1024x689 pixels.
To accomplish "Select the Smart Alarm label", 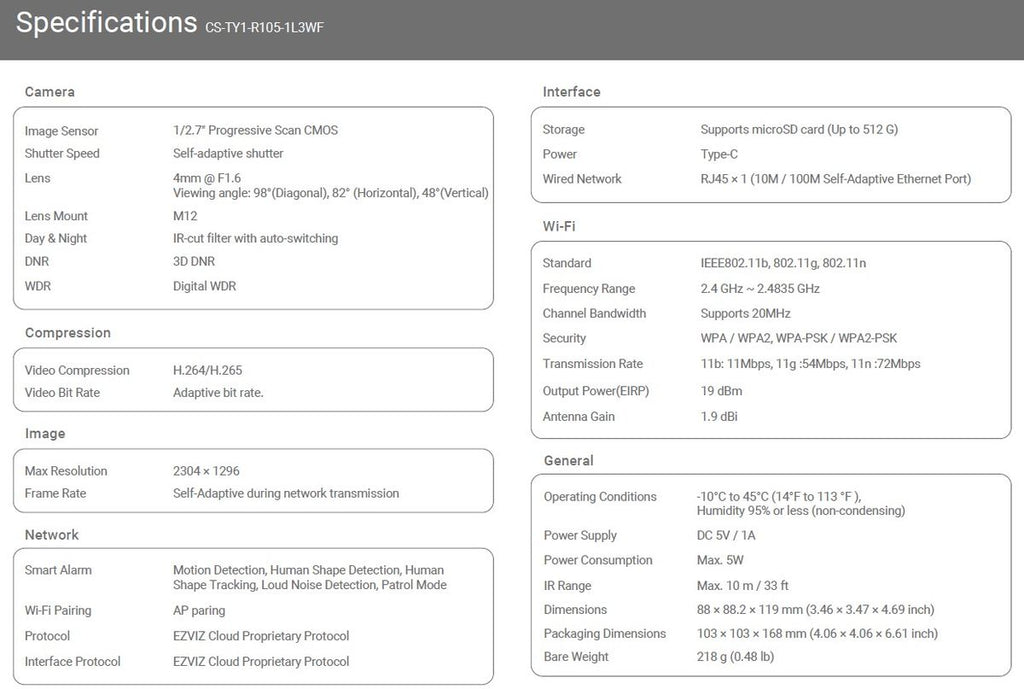I will 58,570.
